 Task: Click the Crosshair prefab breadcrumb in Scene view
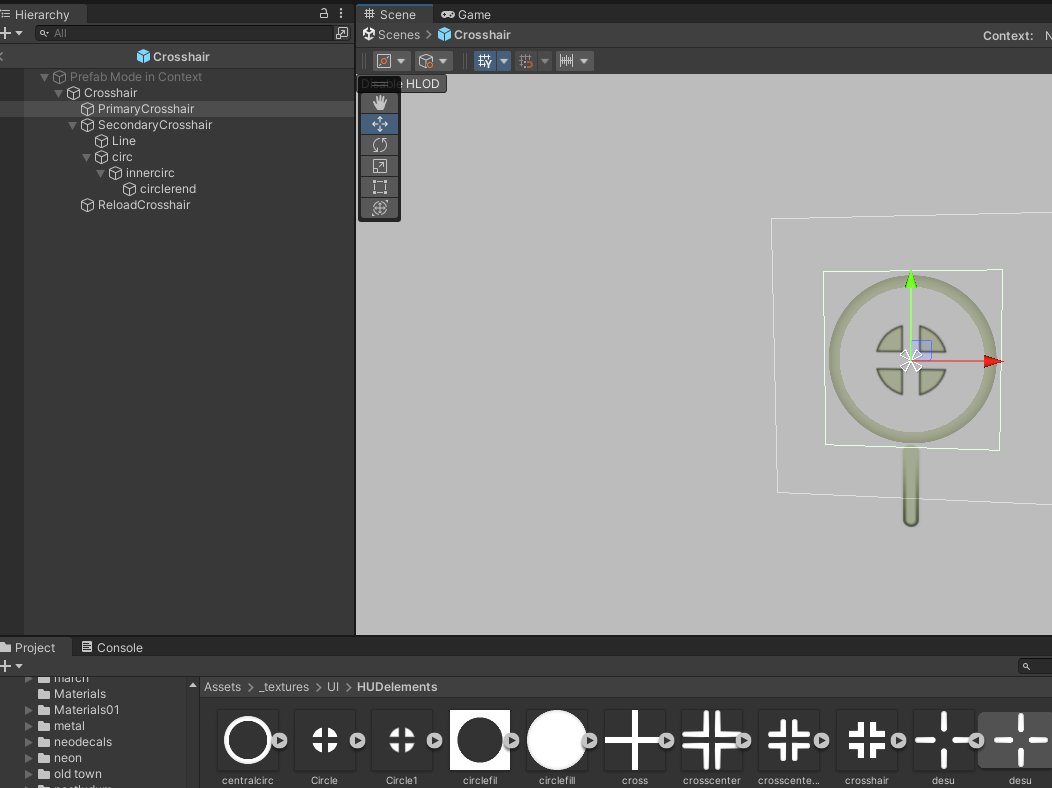(x=474, y=34)
